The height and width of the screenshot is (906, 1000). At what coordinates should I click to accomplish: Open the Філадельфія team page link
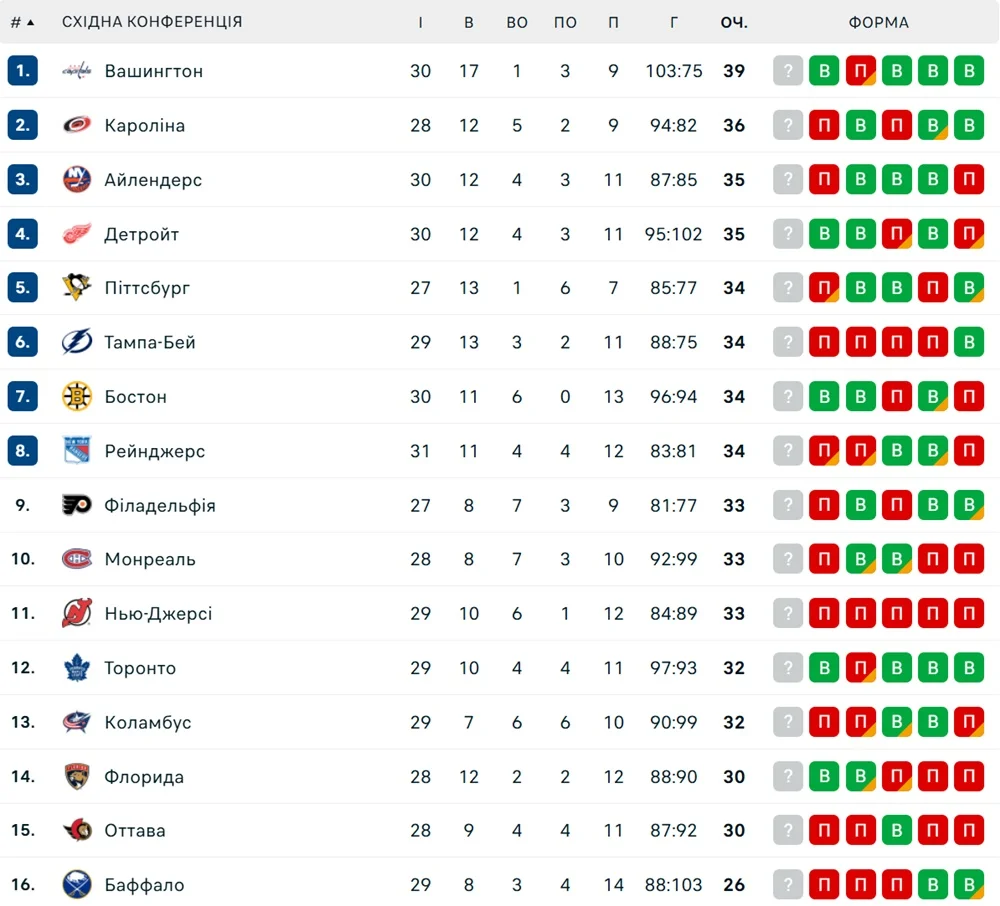160,505
